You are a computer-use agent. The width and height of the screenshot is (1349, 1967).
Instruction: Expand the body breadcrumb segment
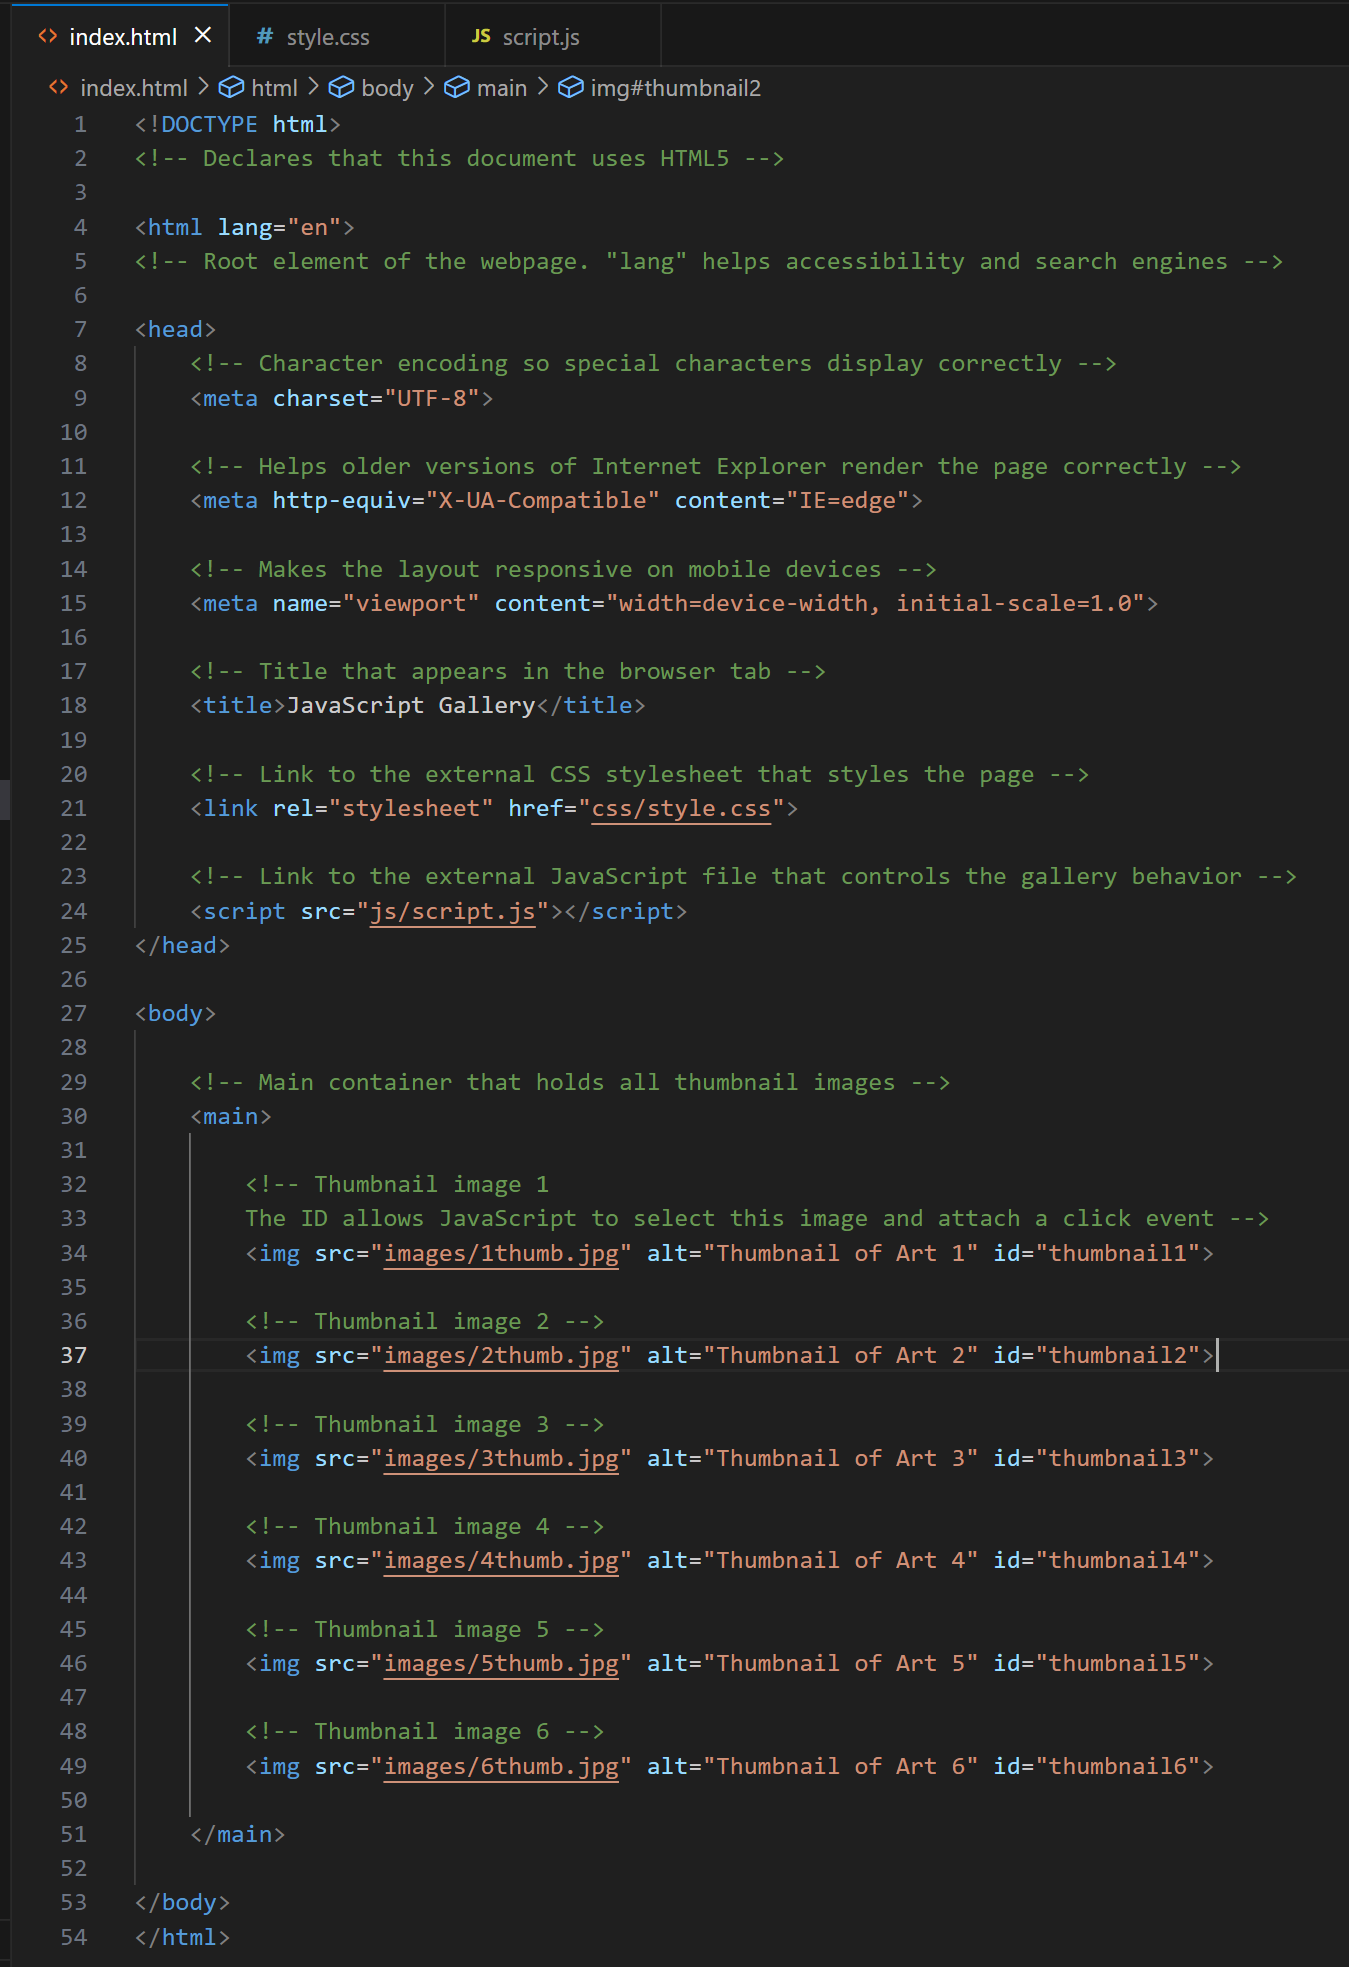pos(387,88)
